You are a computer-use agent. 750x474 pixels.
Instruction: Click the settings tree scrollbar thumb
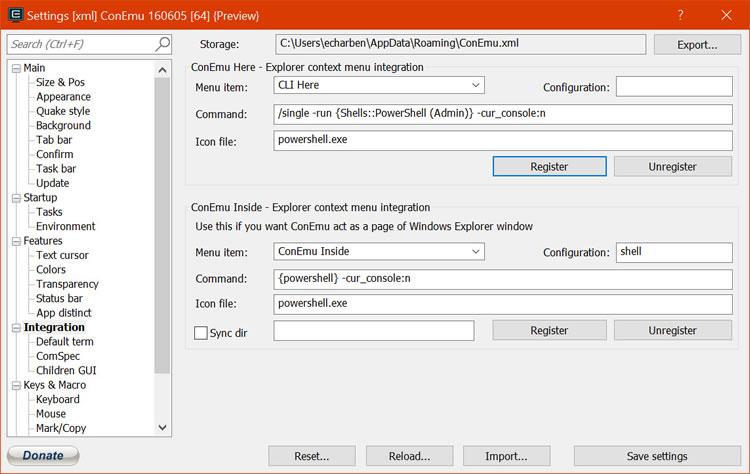[x=163, y=225]
